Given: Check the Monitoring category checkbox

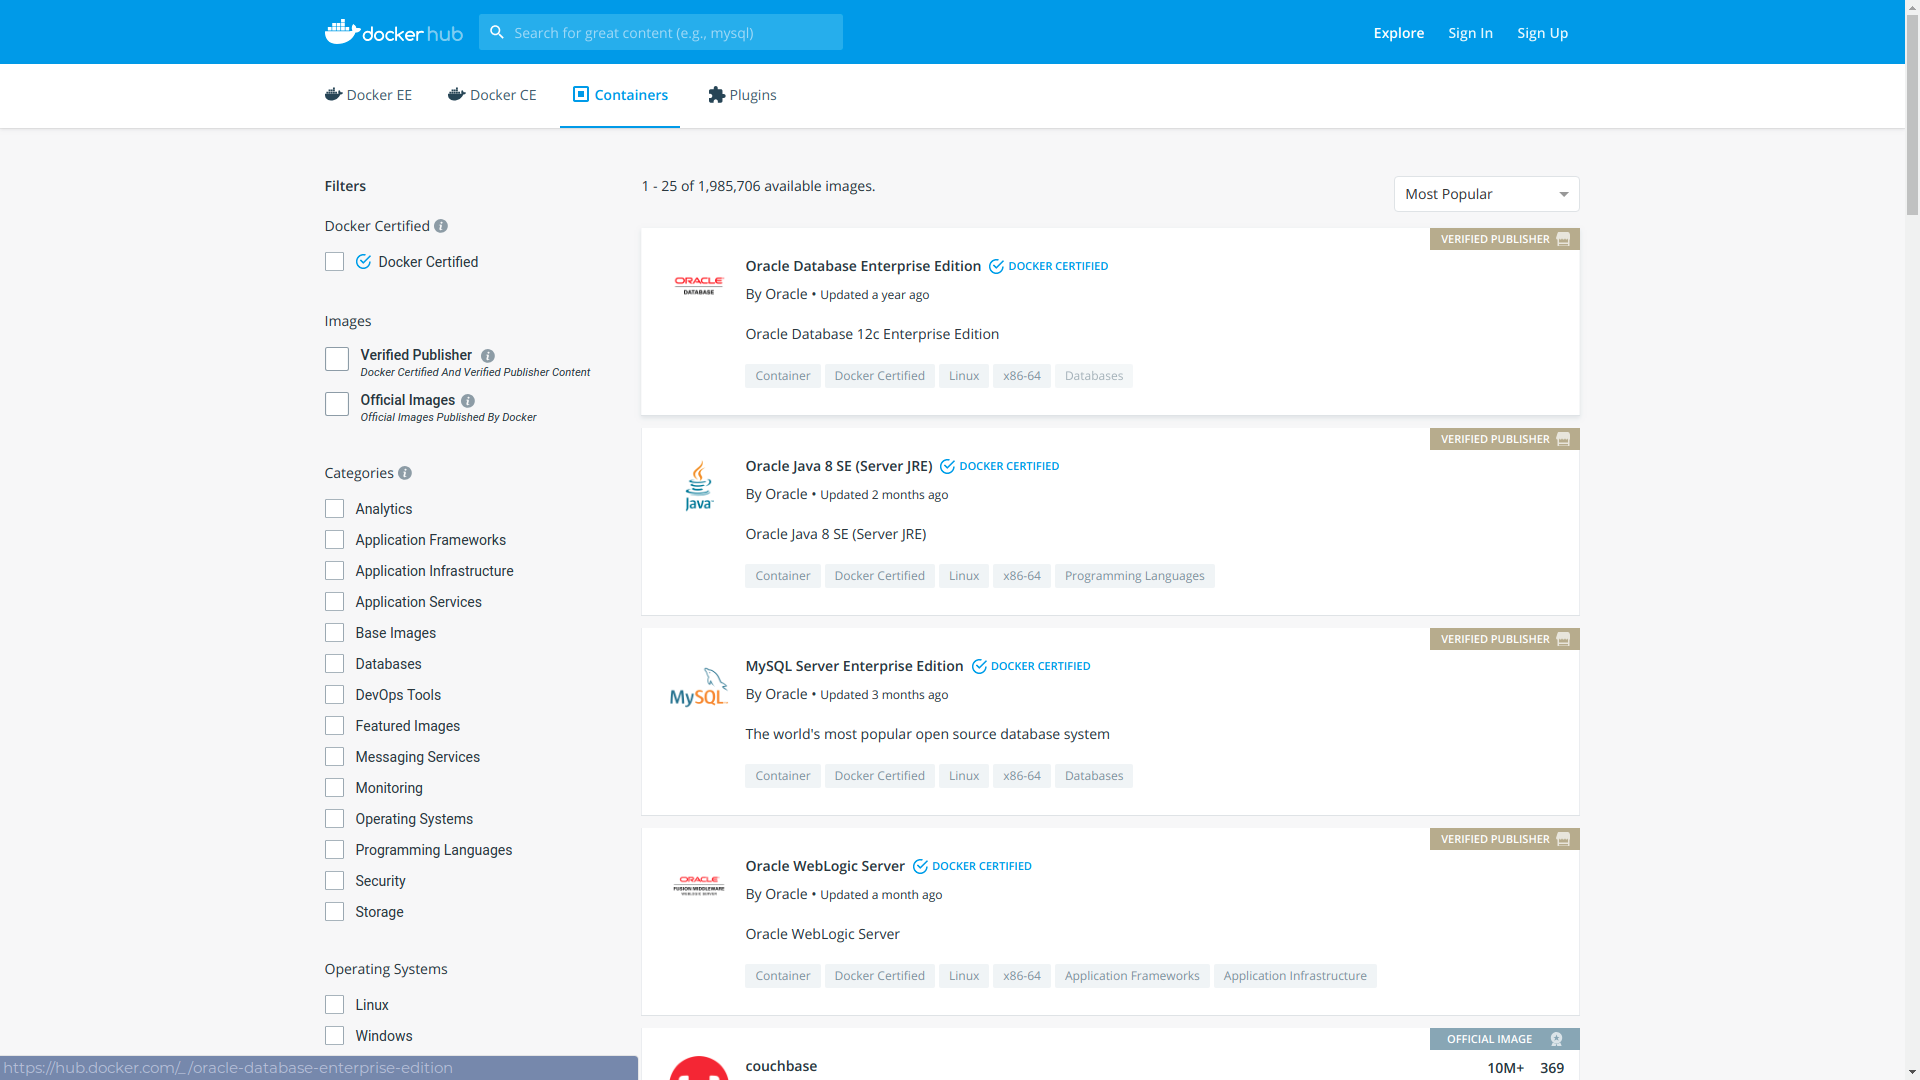Looking at the screenshot, I should [334, 788].
